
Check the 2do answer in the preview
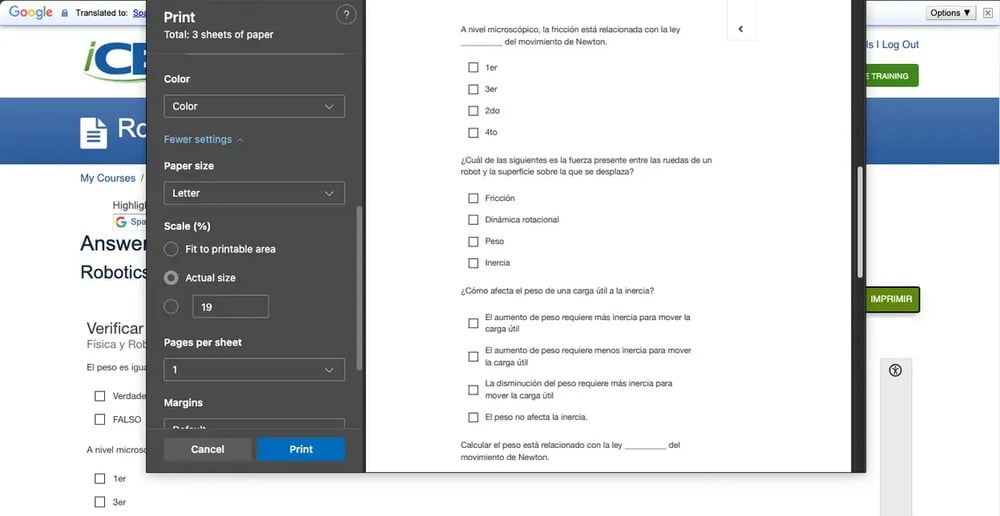[473, 110]
